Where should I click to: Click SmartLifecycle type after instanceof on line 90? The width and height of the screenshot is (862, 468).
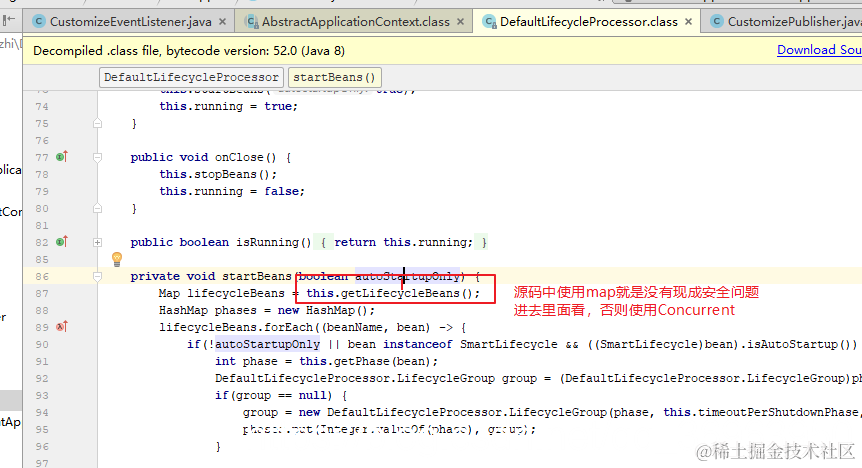click(509, 344)
